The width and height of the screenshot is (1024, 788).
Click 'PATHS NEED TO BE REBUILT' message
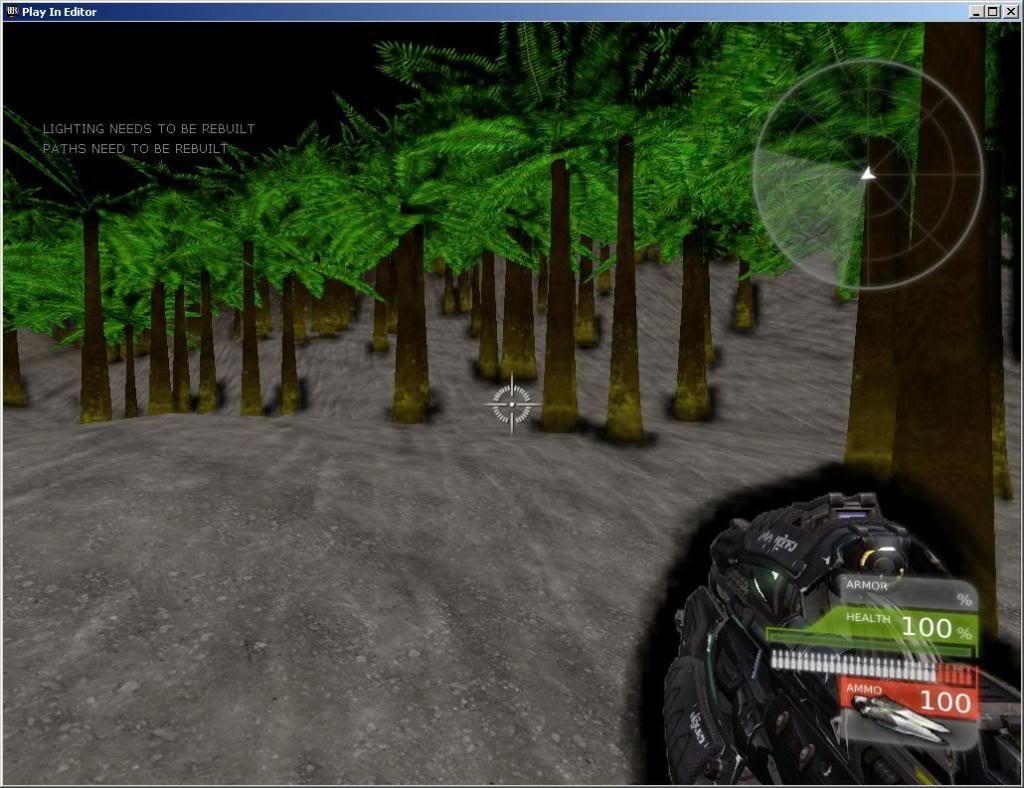[135, 148]
